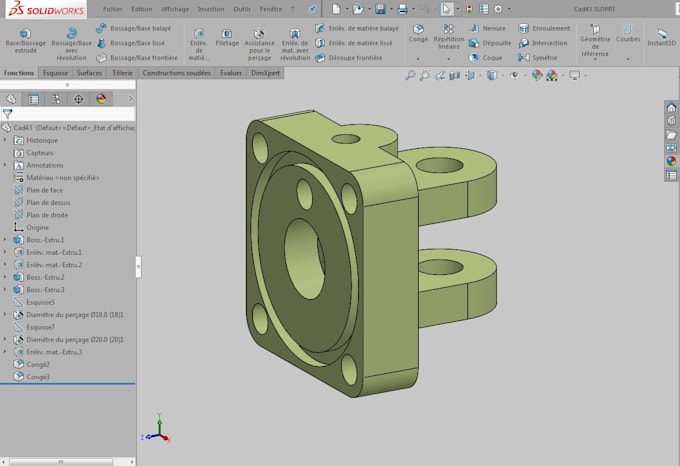Open the Outils menu
680x466 pixels.
point(242,9)
